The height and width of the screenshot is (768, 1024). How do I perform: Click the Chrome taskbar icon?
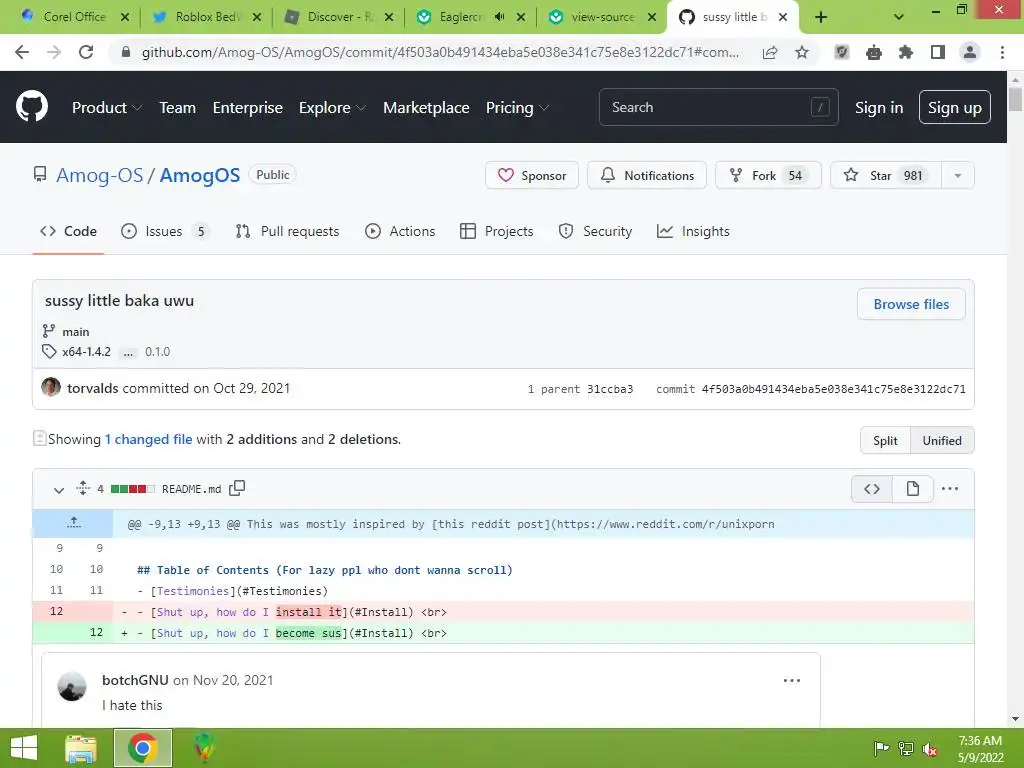pos(142,748)
